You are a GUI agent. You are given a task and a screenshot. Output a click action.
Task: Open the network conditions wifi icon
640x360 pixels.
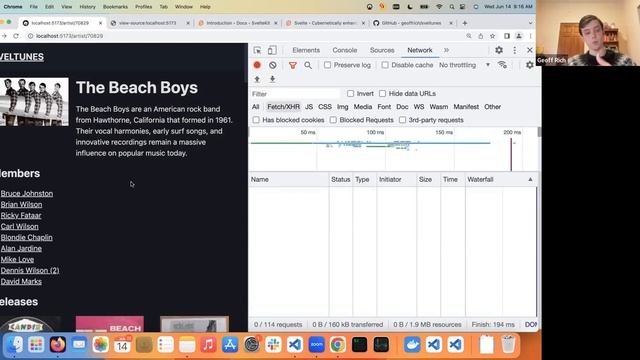pos(502,65)
